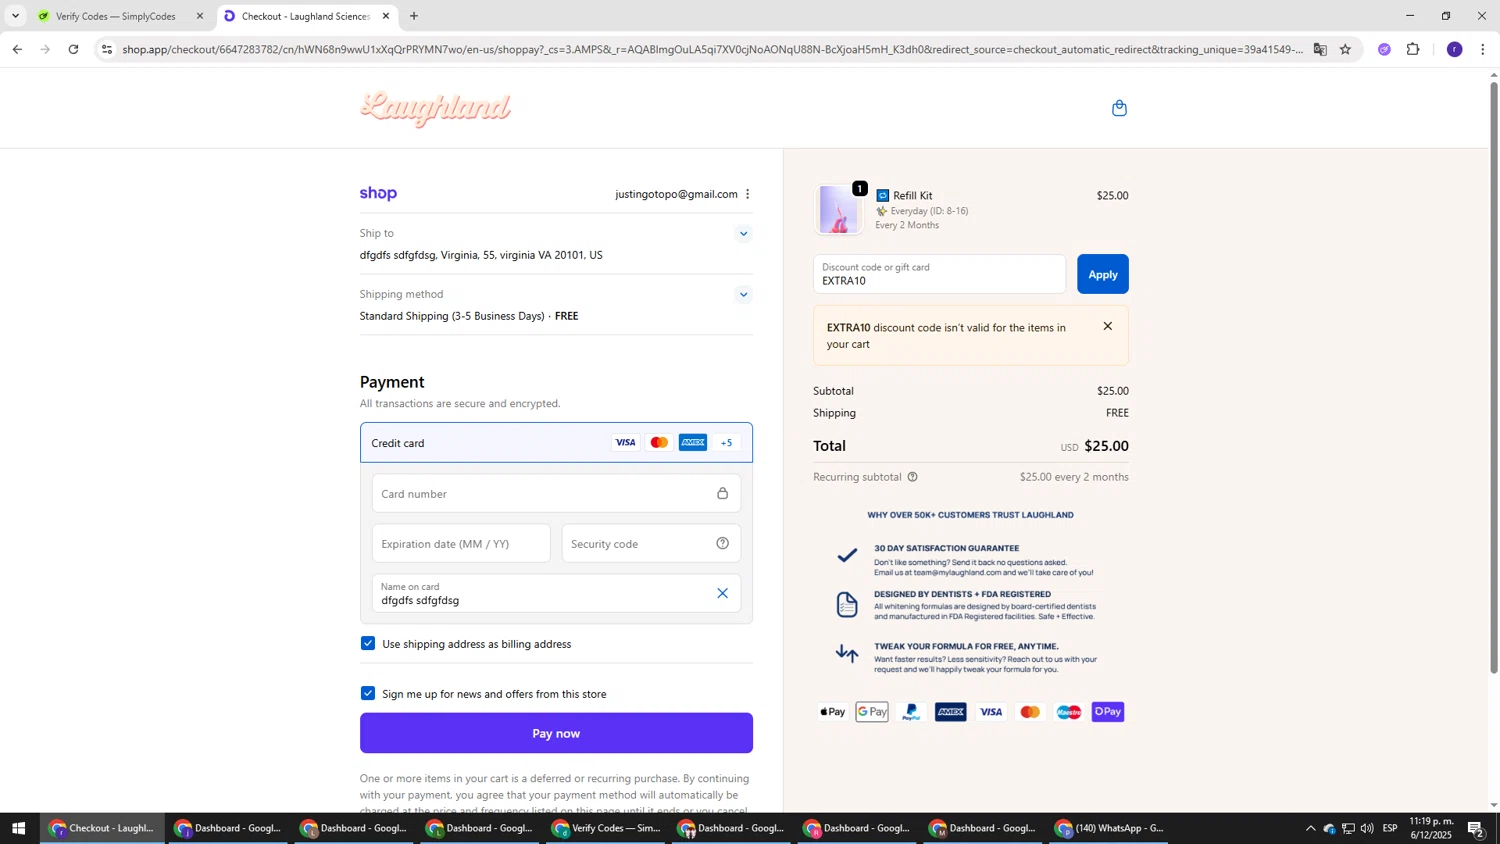
Task: Expand the Shipping method section
Action: coord(743,295)
